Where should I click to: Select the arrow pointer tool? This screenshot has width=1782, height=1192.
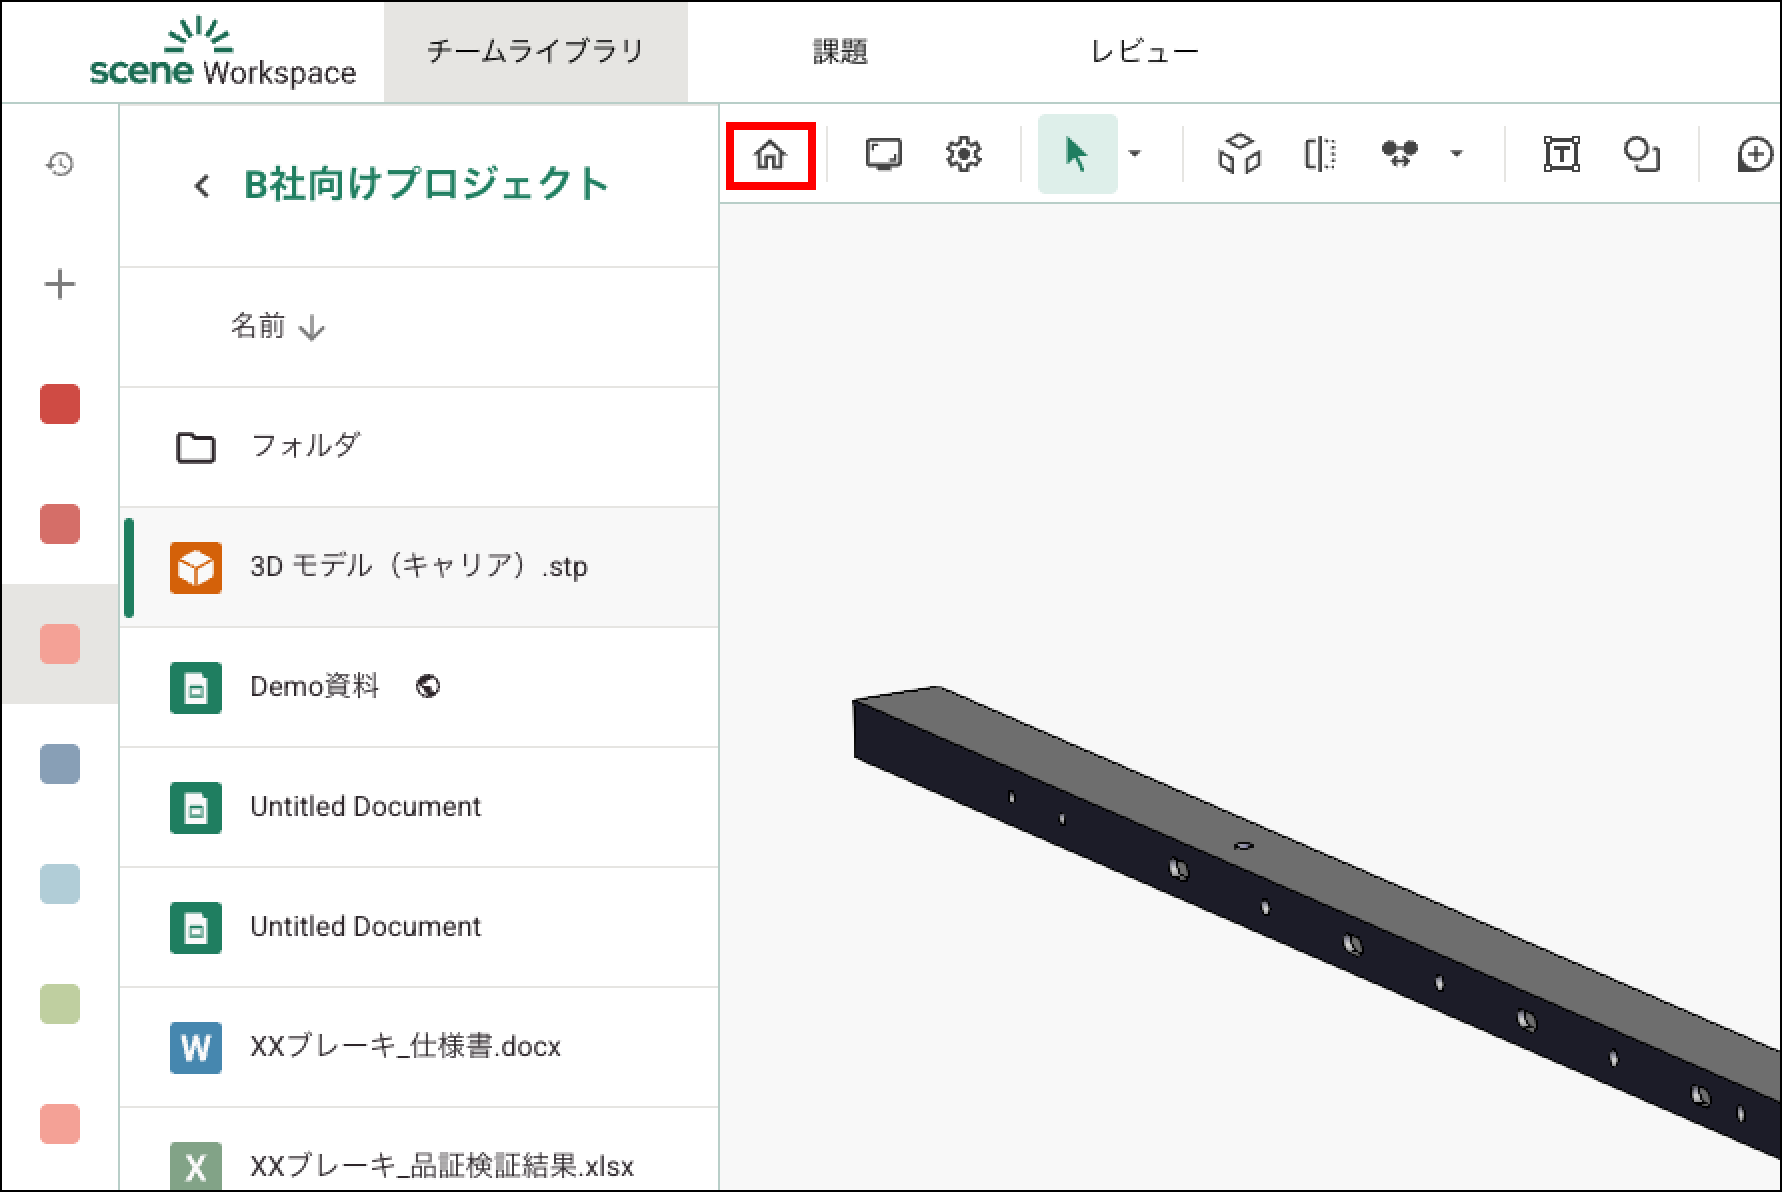pyautogui.click(x=1076, y=155)
